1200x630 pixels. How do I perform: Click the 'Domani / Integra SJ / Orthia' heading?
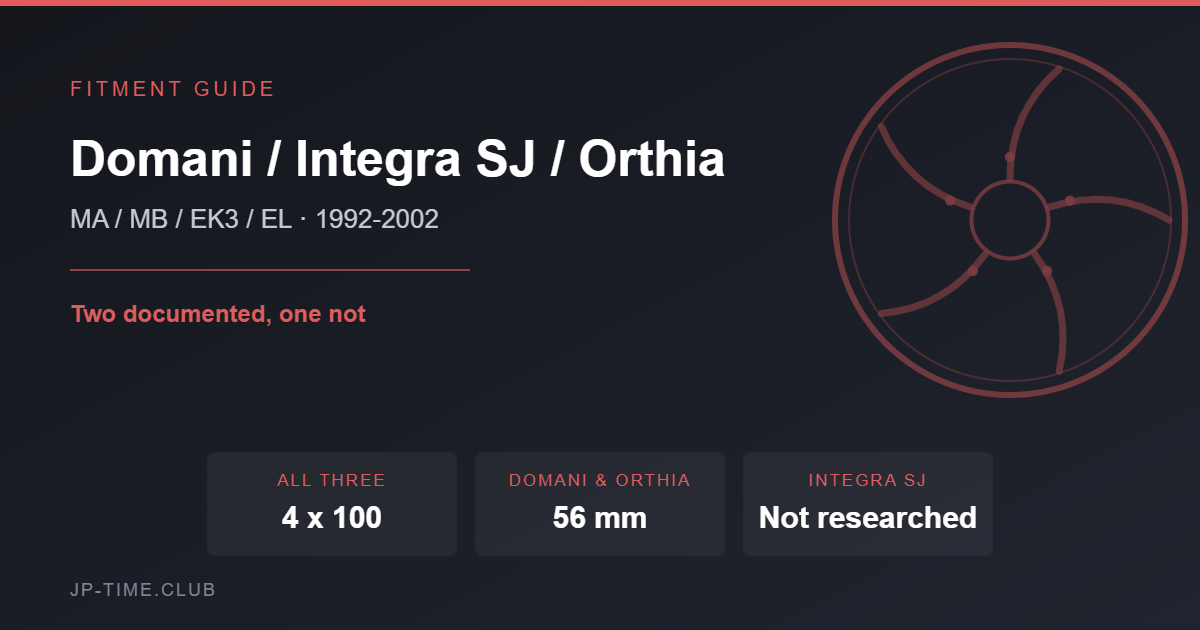[398, 158]
